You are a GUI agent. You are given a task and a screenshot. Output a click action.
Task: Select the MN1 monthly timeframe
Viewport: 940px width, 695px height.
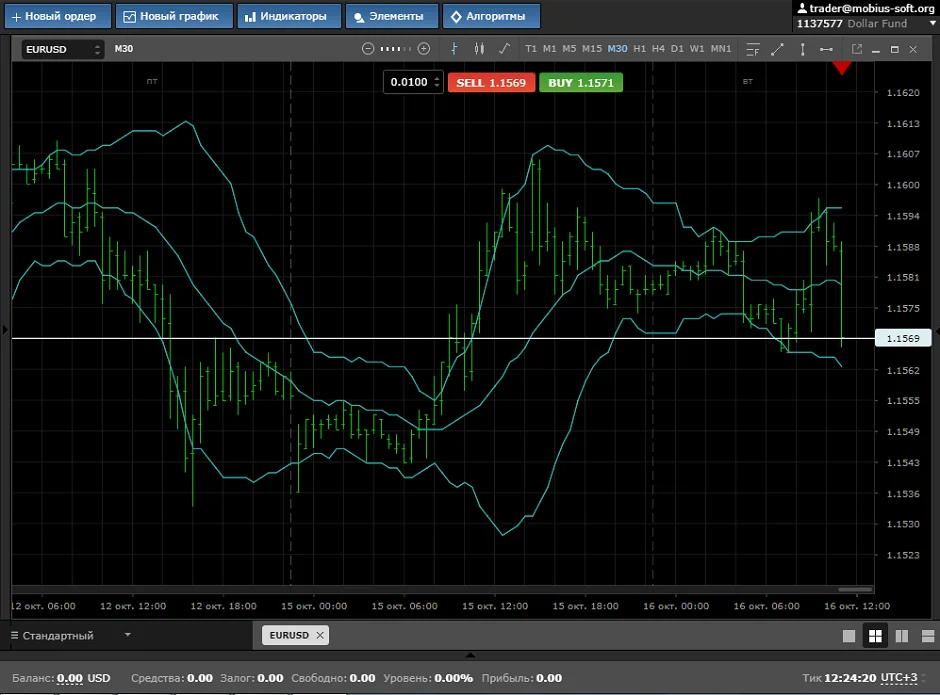[721, 49]
